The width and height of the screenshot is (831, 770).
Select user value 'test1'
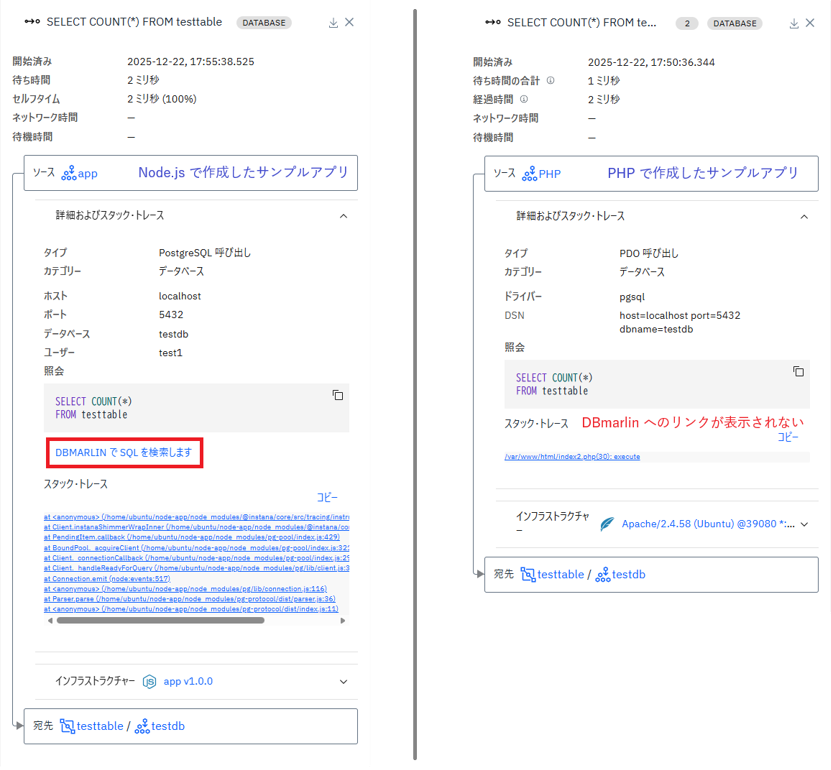click(171, 353)
